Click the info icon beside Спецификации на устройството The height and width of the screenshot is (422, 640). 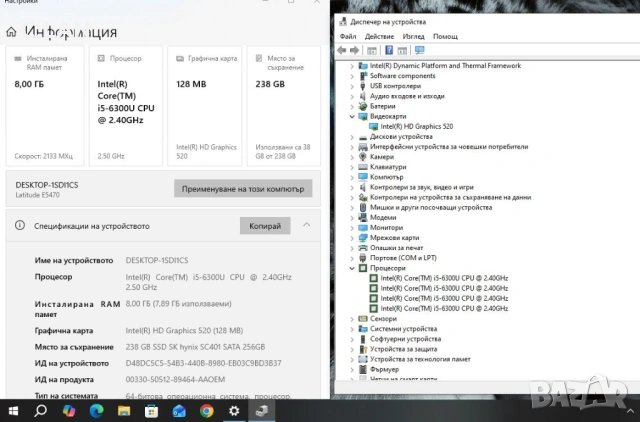[20, 225]
